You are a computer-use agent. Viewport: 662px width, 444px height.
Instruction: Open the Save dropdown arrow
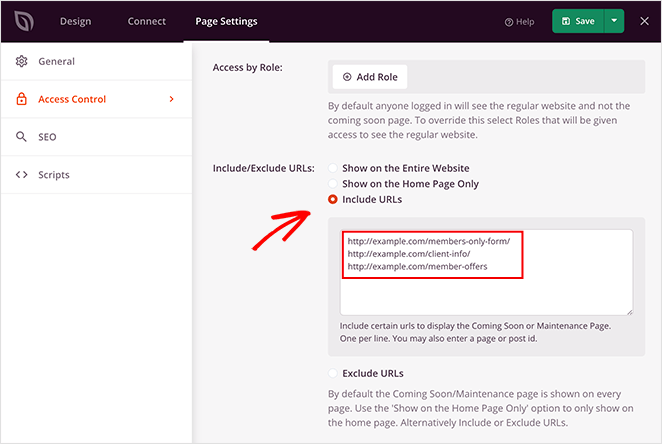pos(615,21)
